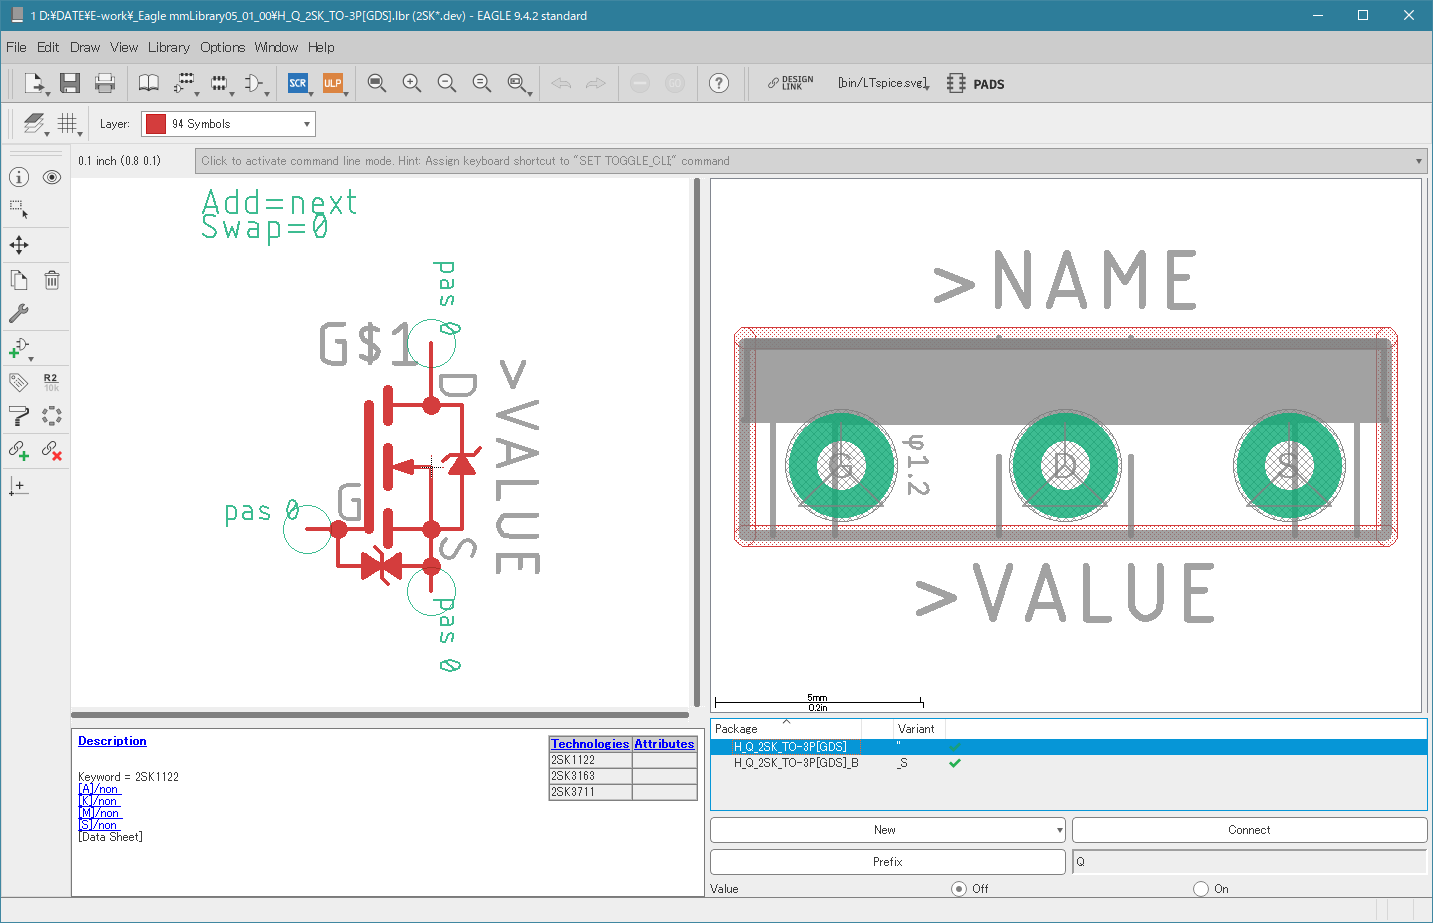This screenshot has height=923, width=1433.
Task: Open the Layer dropdown showing 94 Symbols
Action: click(x=228, y=124)
